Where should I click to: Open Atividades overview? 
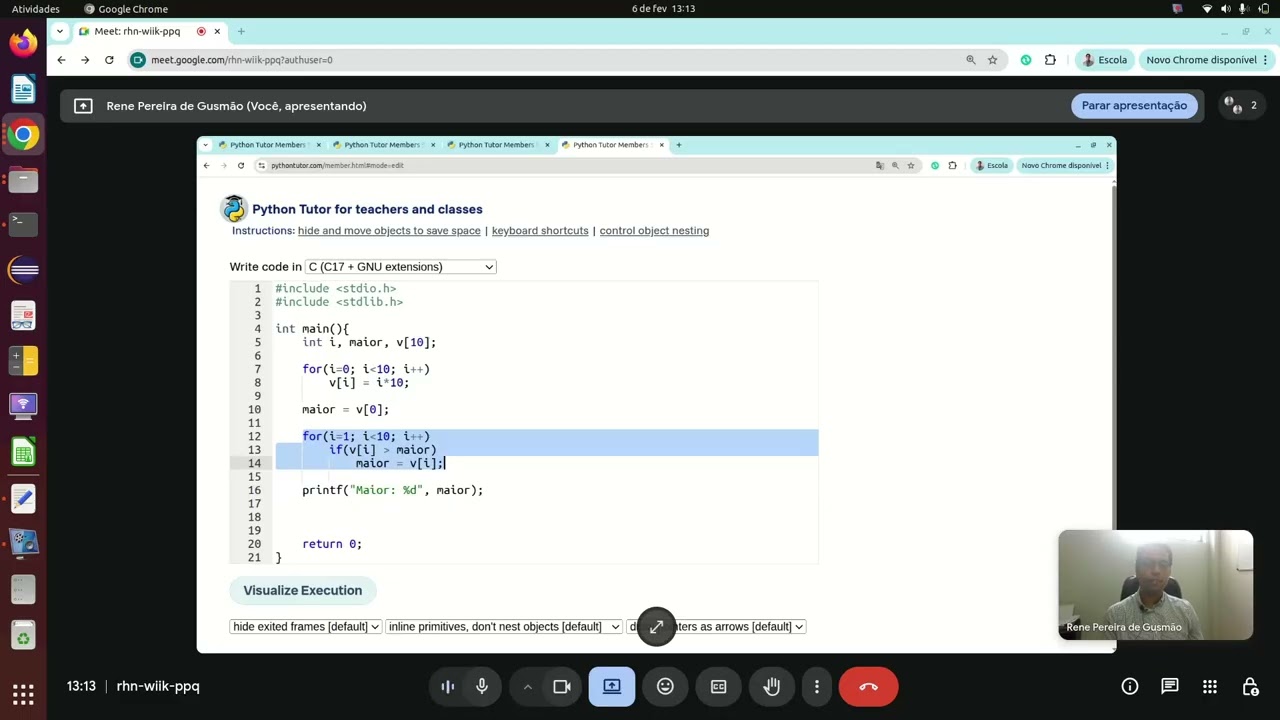pyautogui.click(x=36, y=9)
